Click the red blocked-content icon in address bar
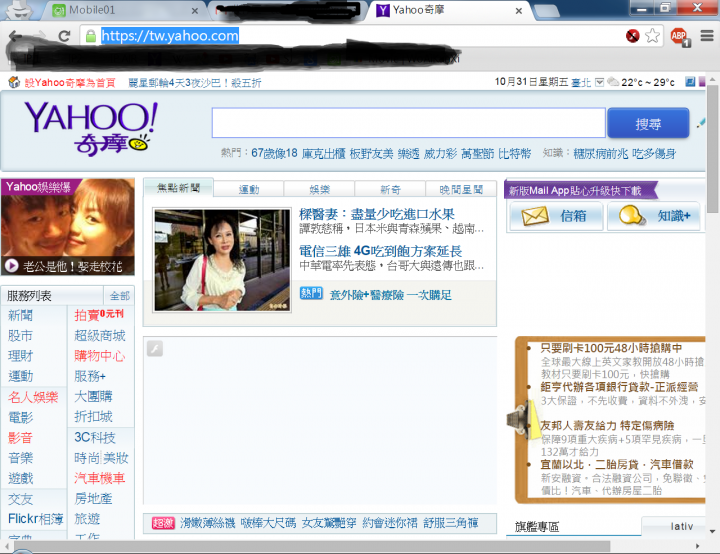Screen dimensions: 720x554 (632, 36)
